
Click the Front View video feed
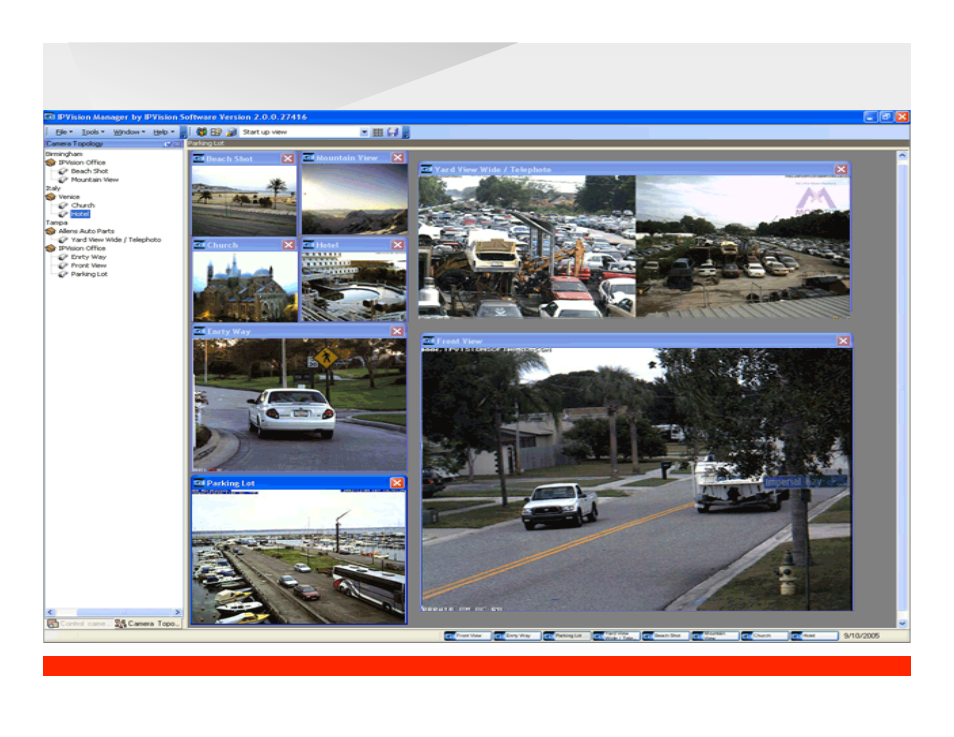[x=637, y=480]
